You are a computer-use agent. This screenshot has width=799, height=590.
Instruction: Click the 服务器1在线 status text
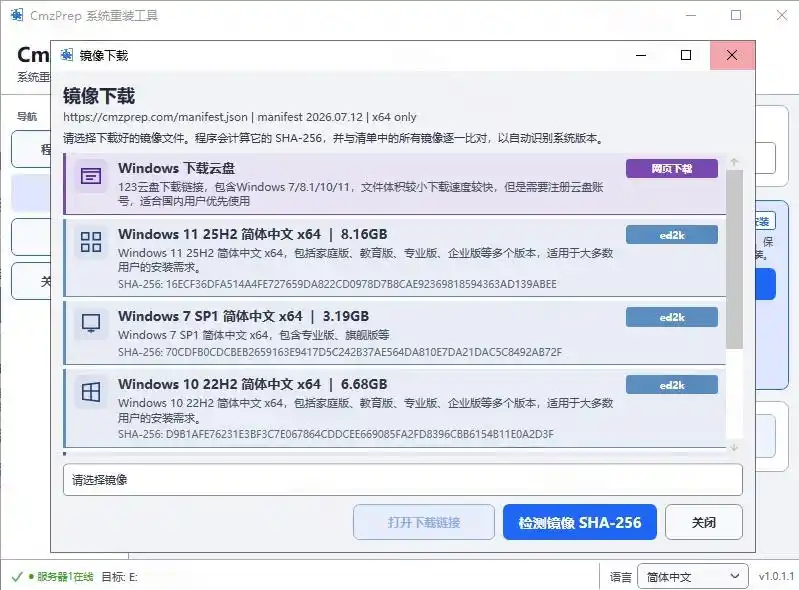[65, 577]
